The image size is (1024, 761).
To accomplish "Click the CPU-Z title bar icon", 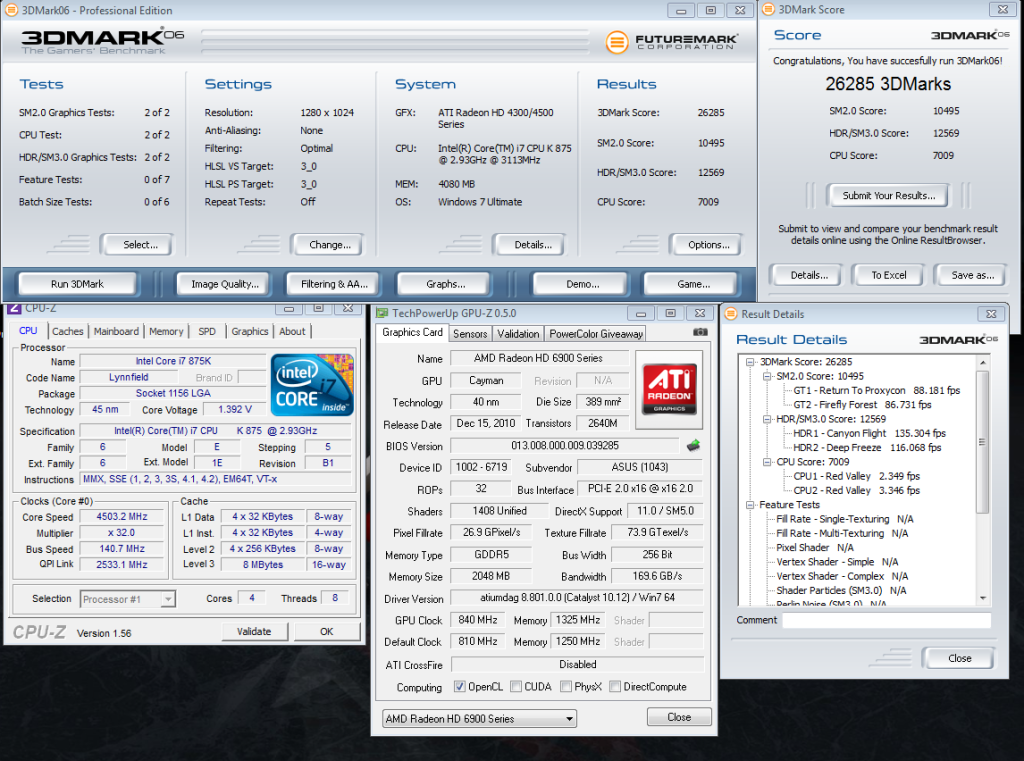I will 14,308.
